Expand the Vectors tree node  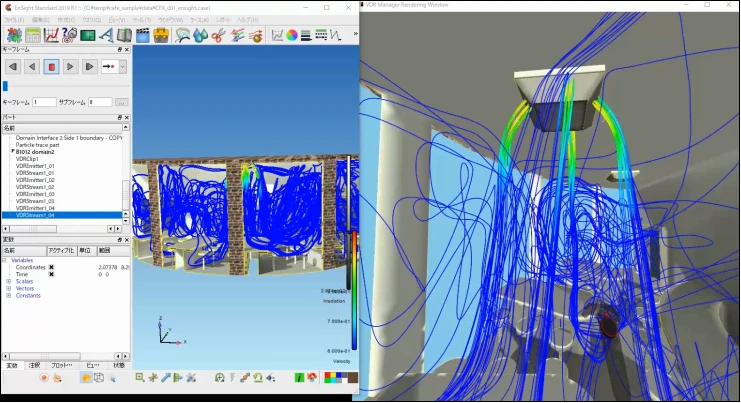(9, 289)
